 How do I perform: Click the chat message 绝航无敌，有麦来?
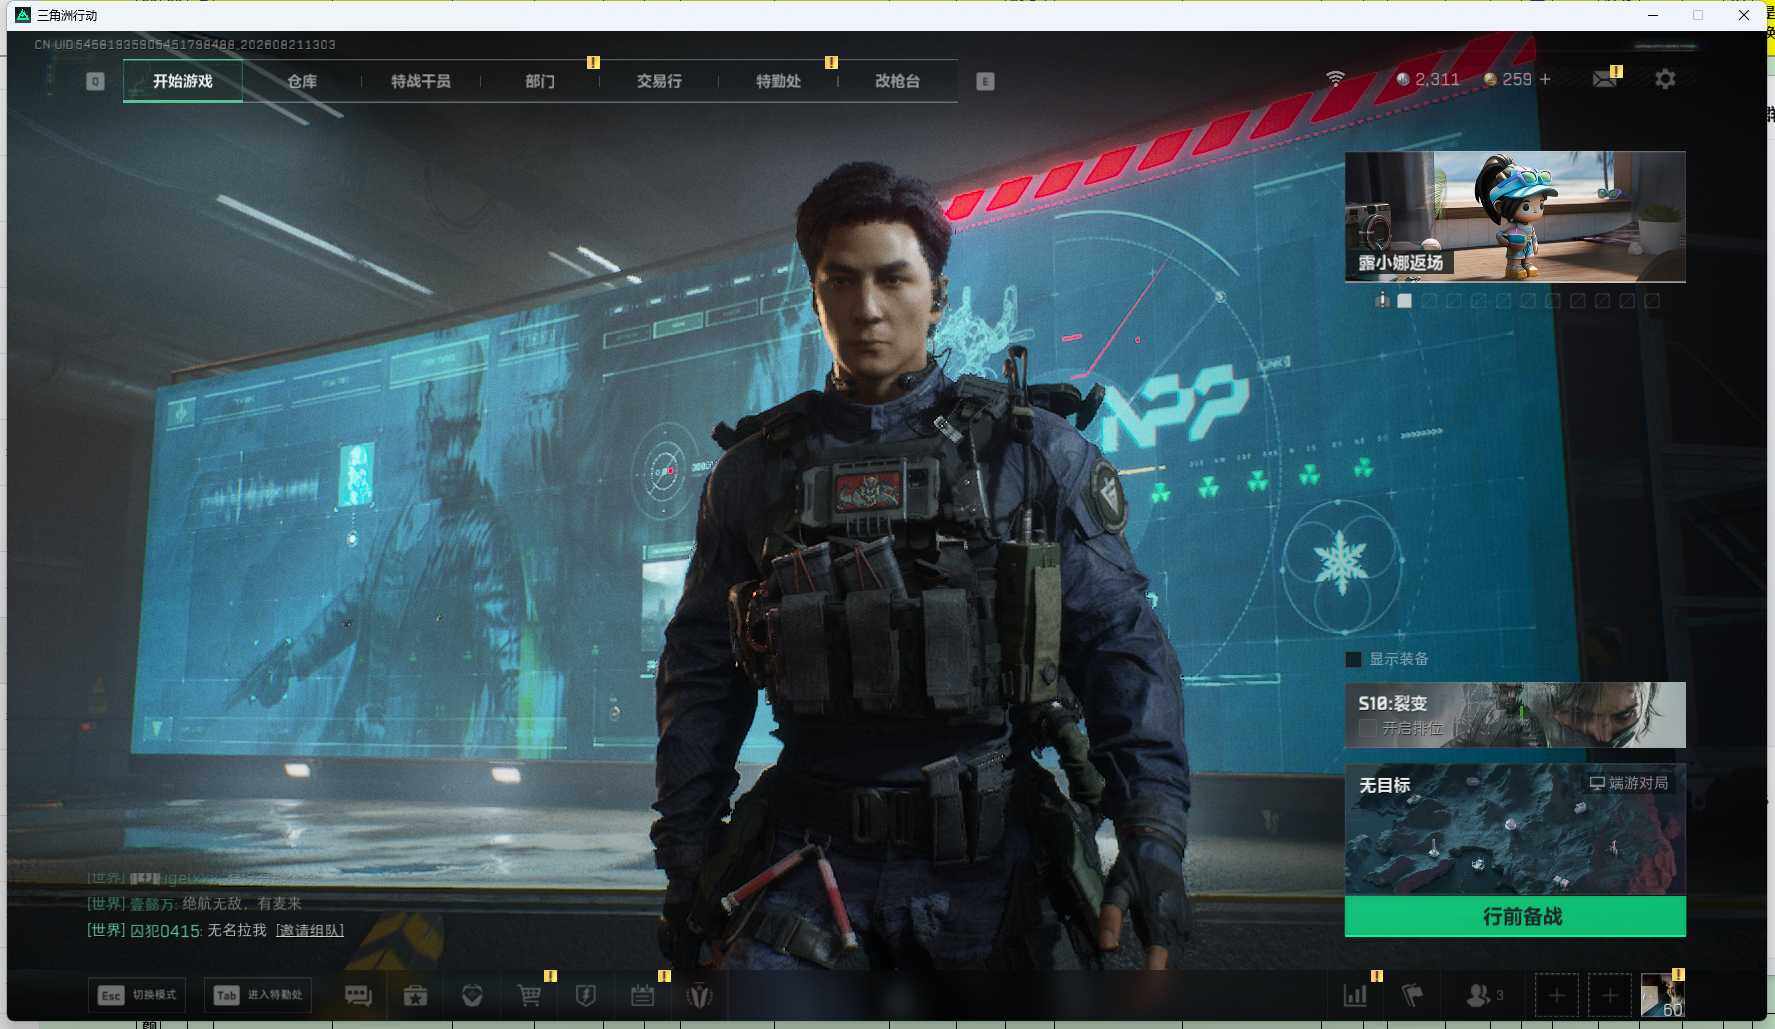[194, 903]
